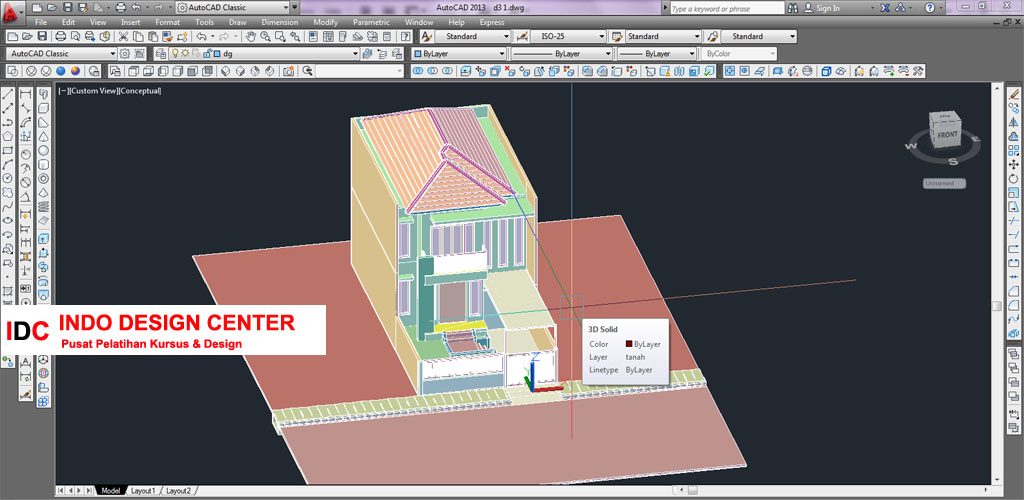Open ByLayer color control dropdown
The width and height of the screenshot is (1024, 500).
click(x=460, y=54)
